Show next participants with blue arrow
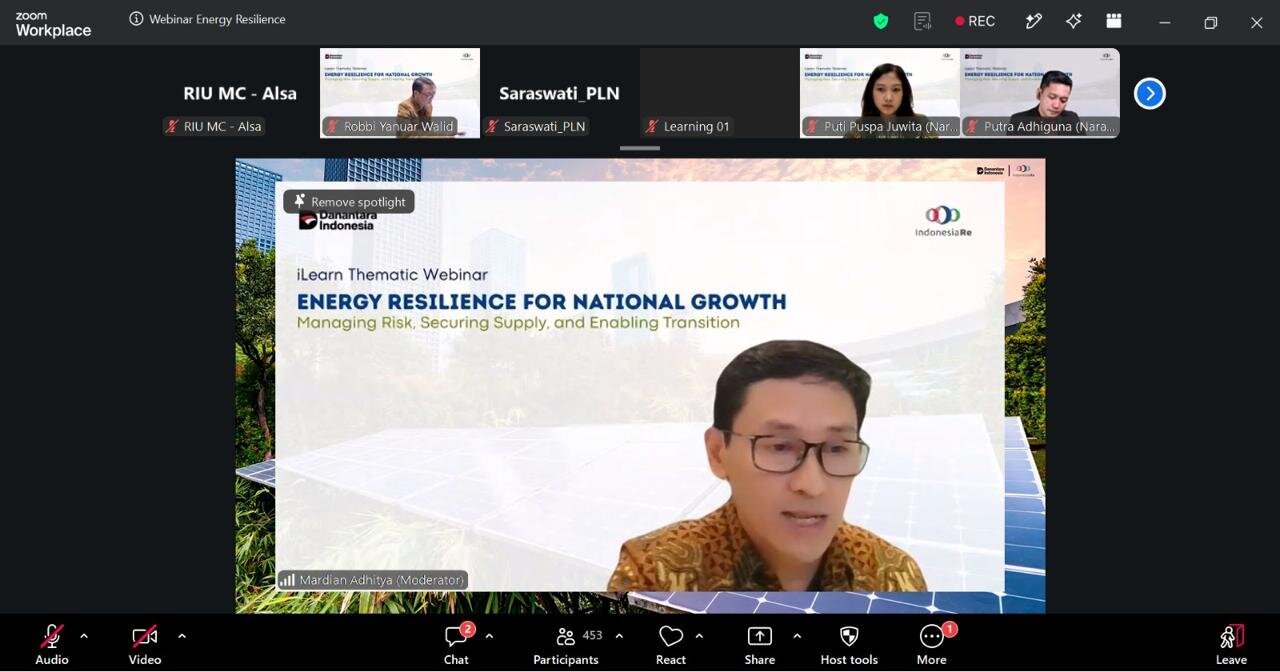The image size is (1280, 672). tap(1150, 93)
